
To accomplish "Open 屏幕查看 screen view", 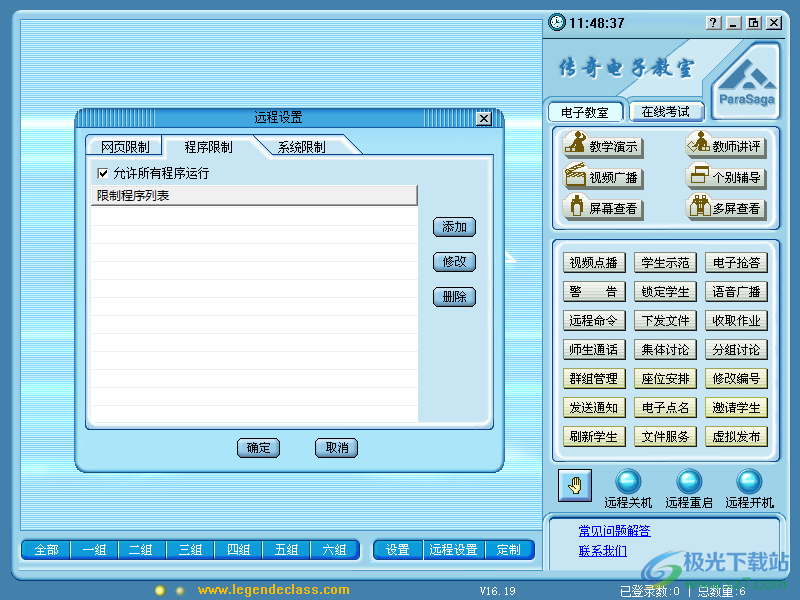I will click(602, 209).
